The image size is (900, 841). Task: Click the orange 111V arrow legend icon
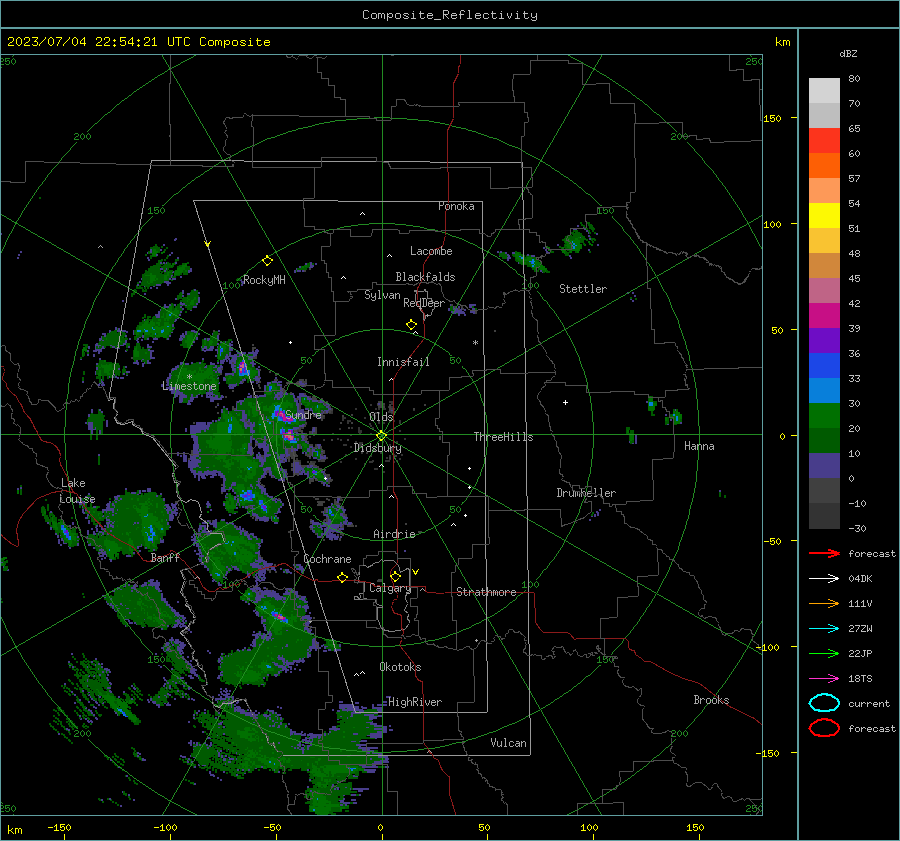(824, 603)
